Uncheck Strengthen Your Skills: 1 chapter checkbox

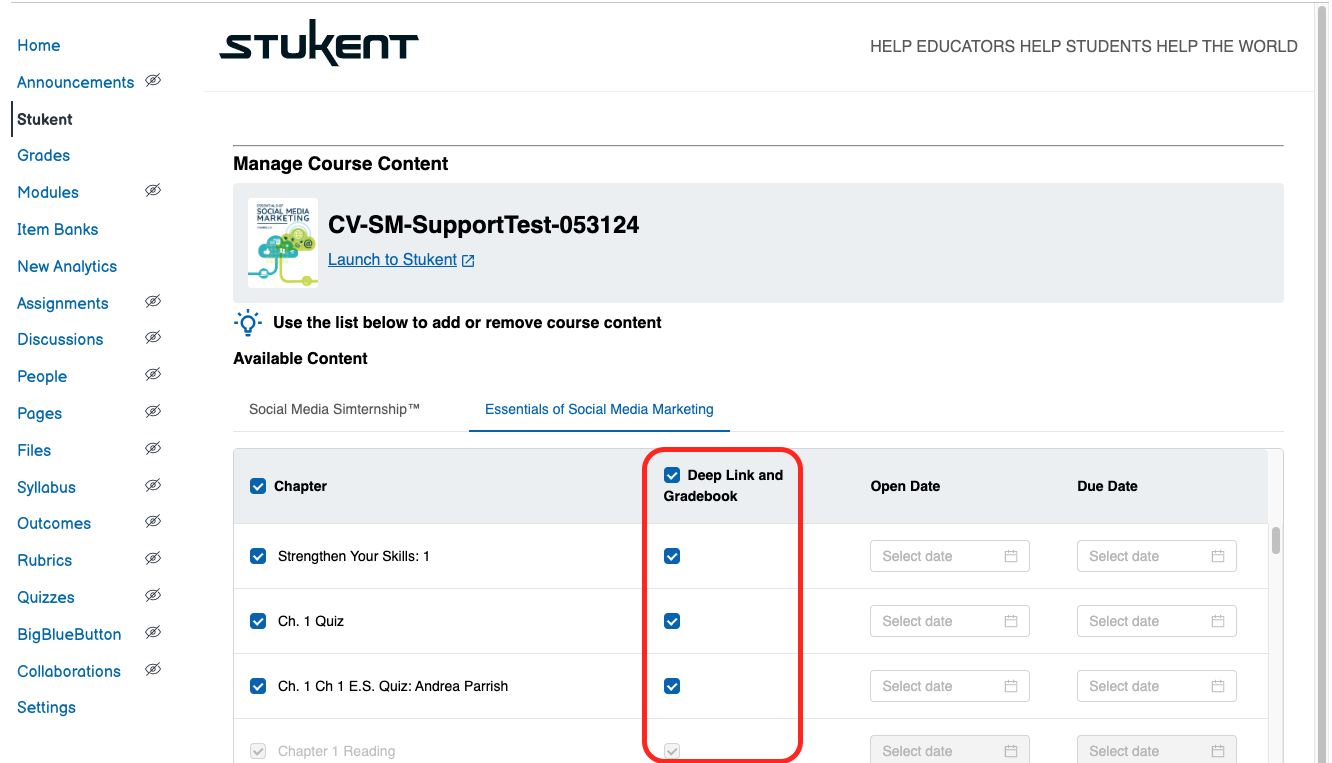pos(258,556)
